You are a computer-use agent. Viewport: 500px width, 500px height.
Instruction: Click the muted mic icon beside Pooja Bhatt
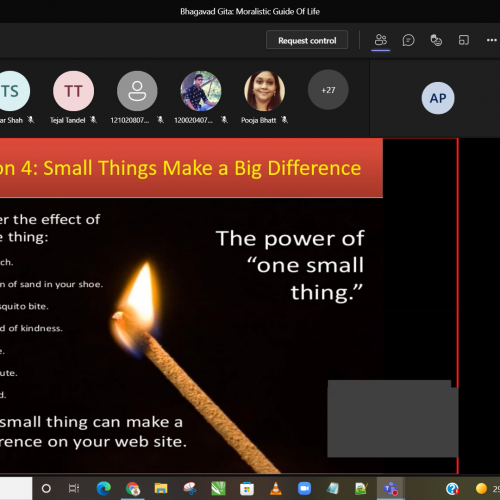(x=284, y=120)
